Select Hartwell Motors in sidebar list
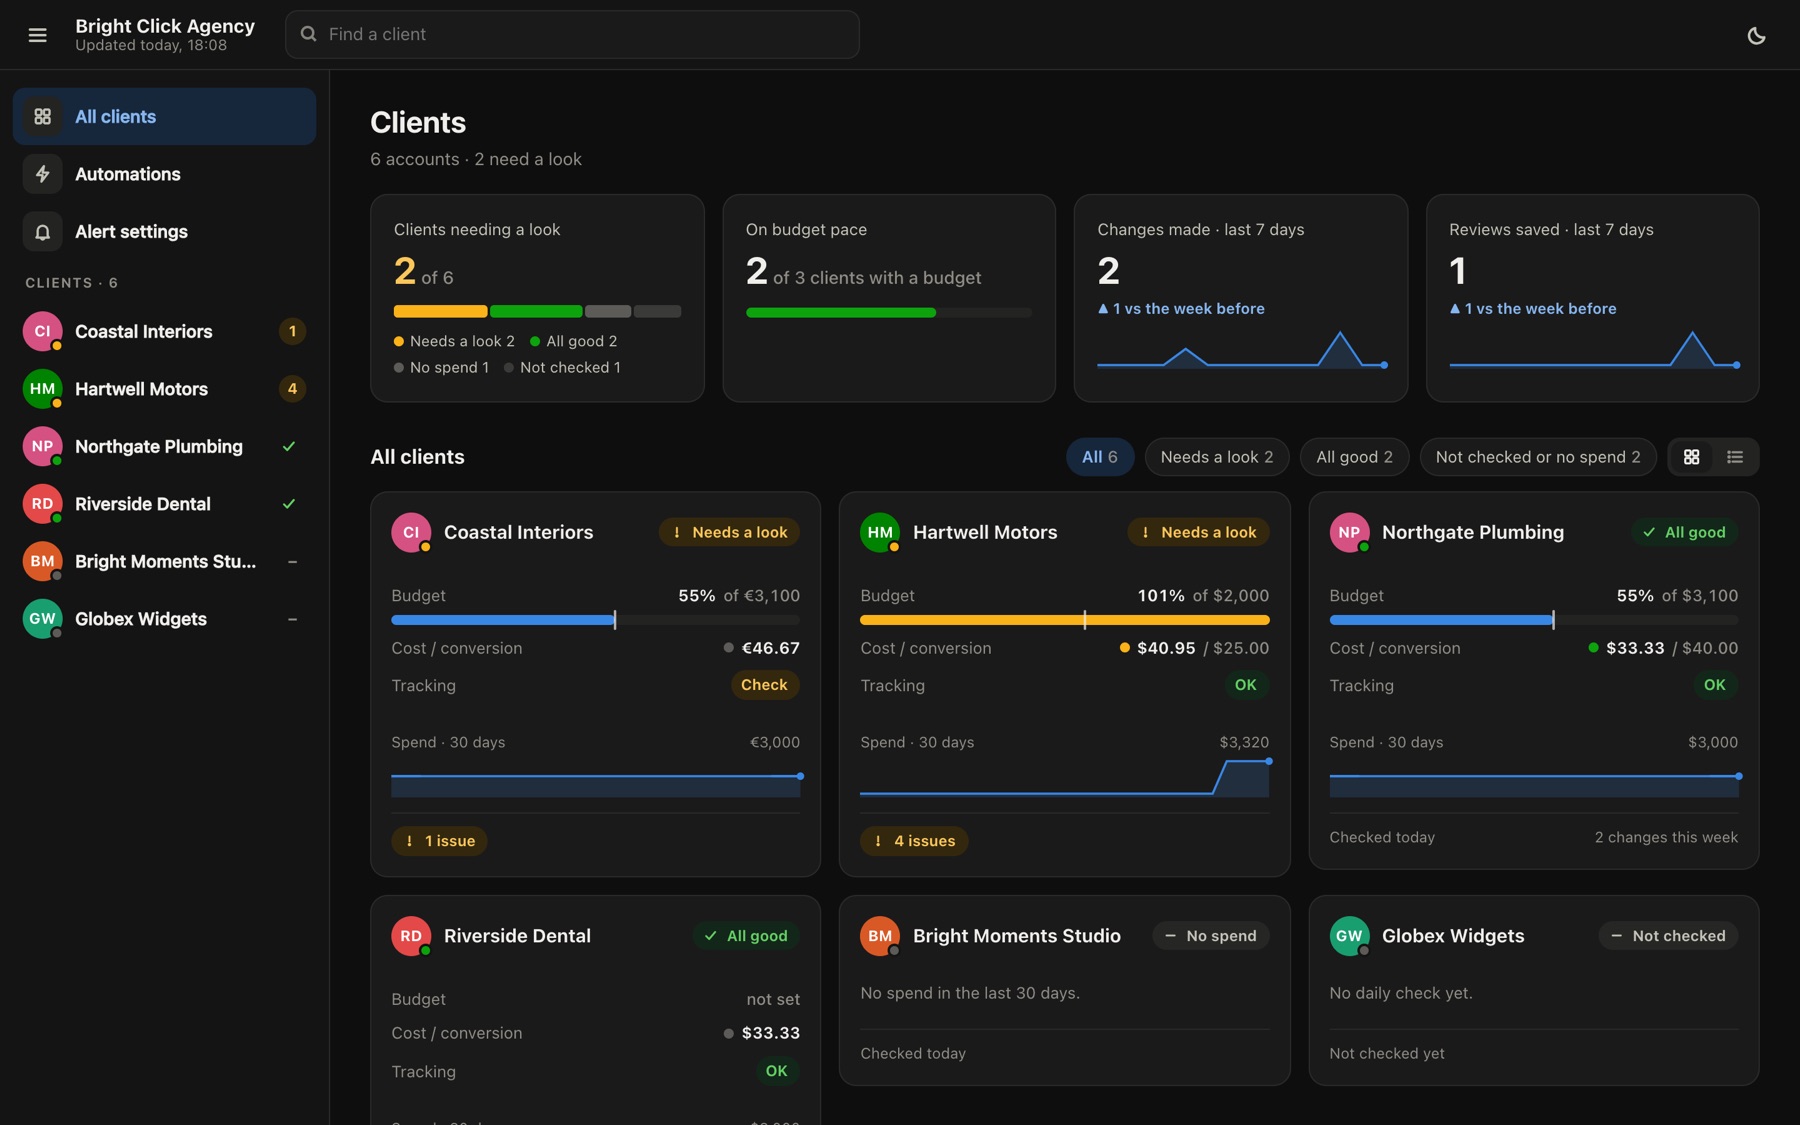 (x=164, y=389)
